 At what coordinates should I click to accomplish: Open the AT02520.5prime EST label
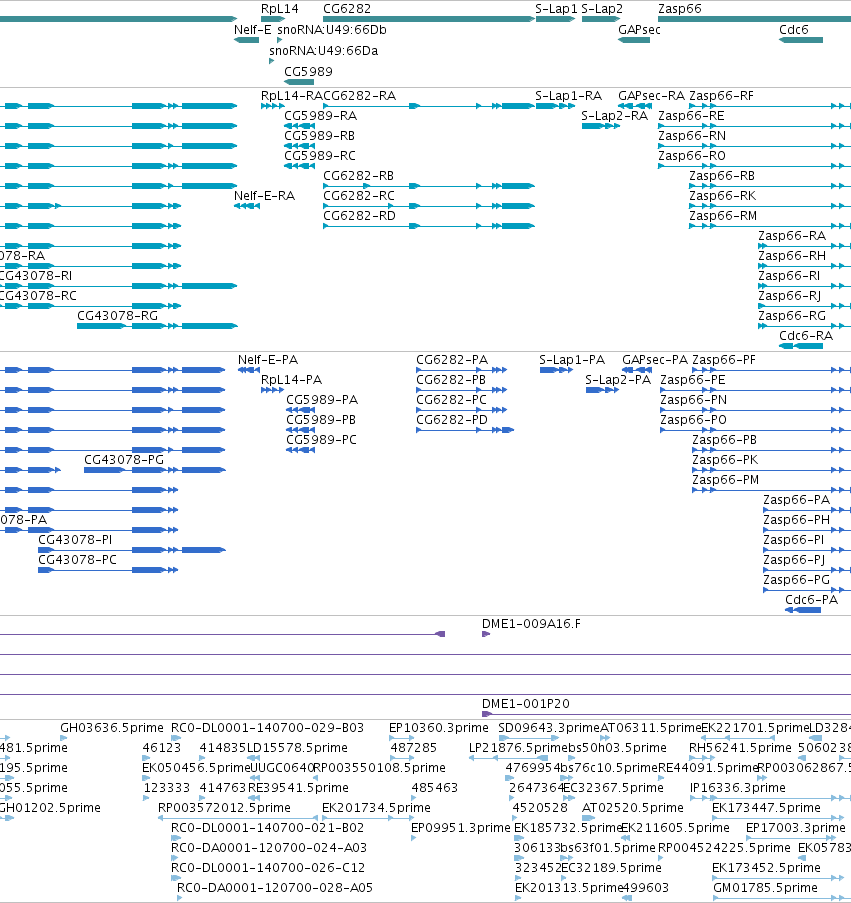[x=632, y=808]
